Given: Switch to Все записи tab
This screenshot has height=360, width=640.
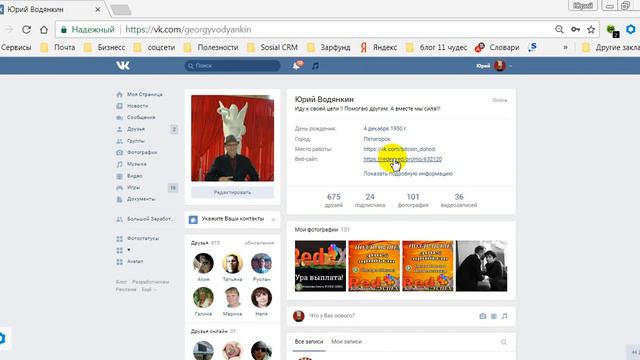Looking at the screenshot, I should click(x=309, y=342).
